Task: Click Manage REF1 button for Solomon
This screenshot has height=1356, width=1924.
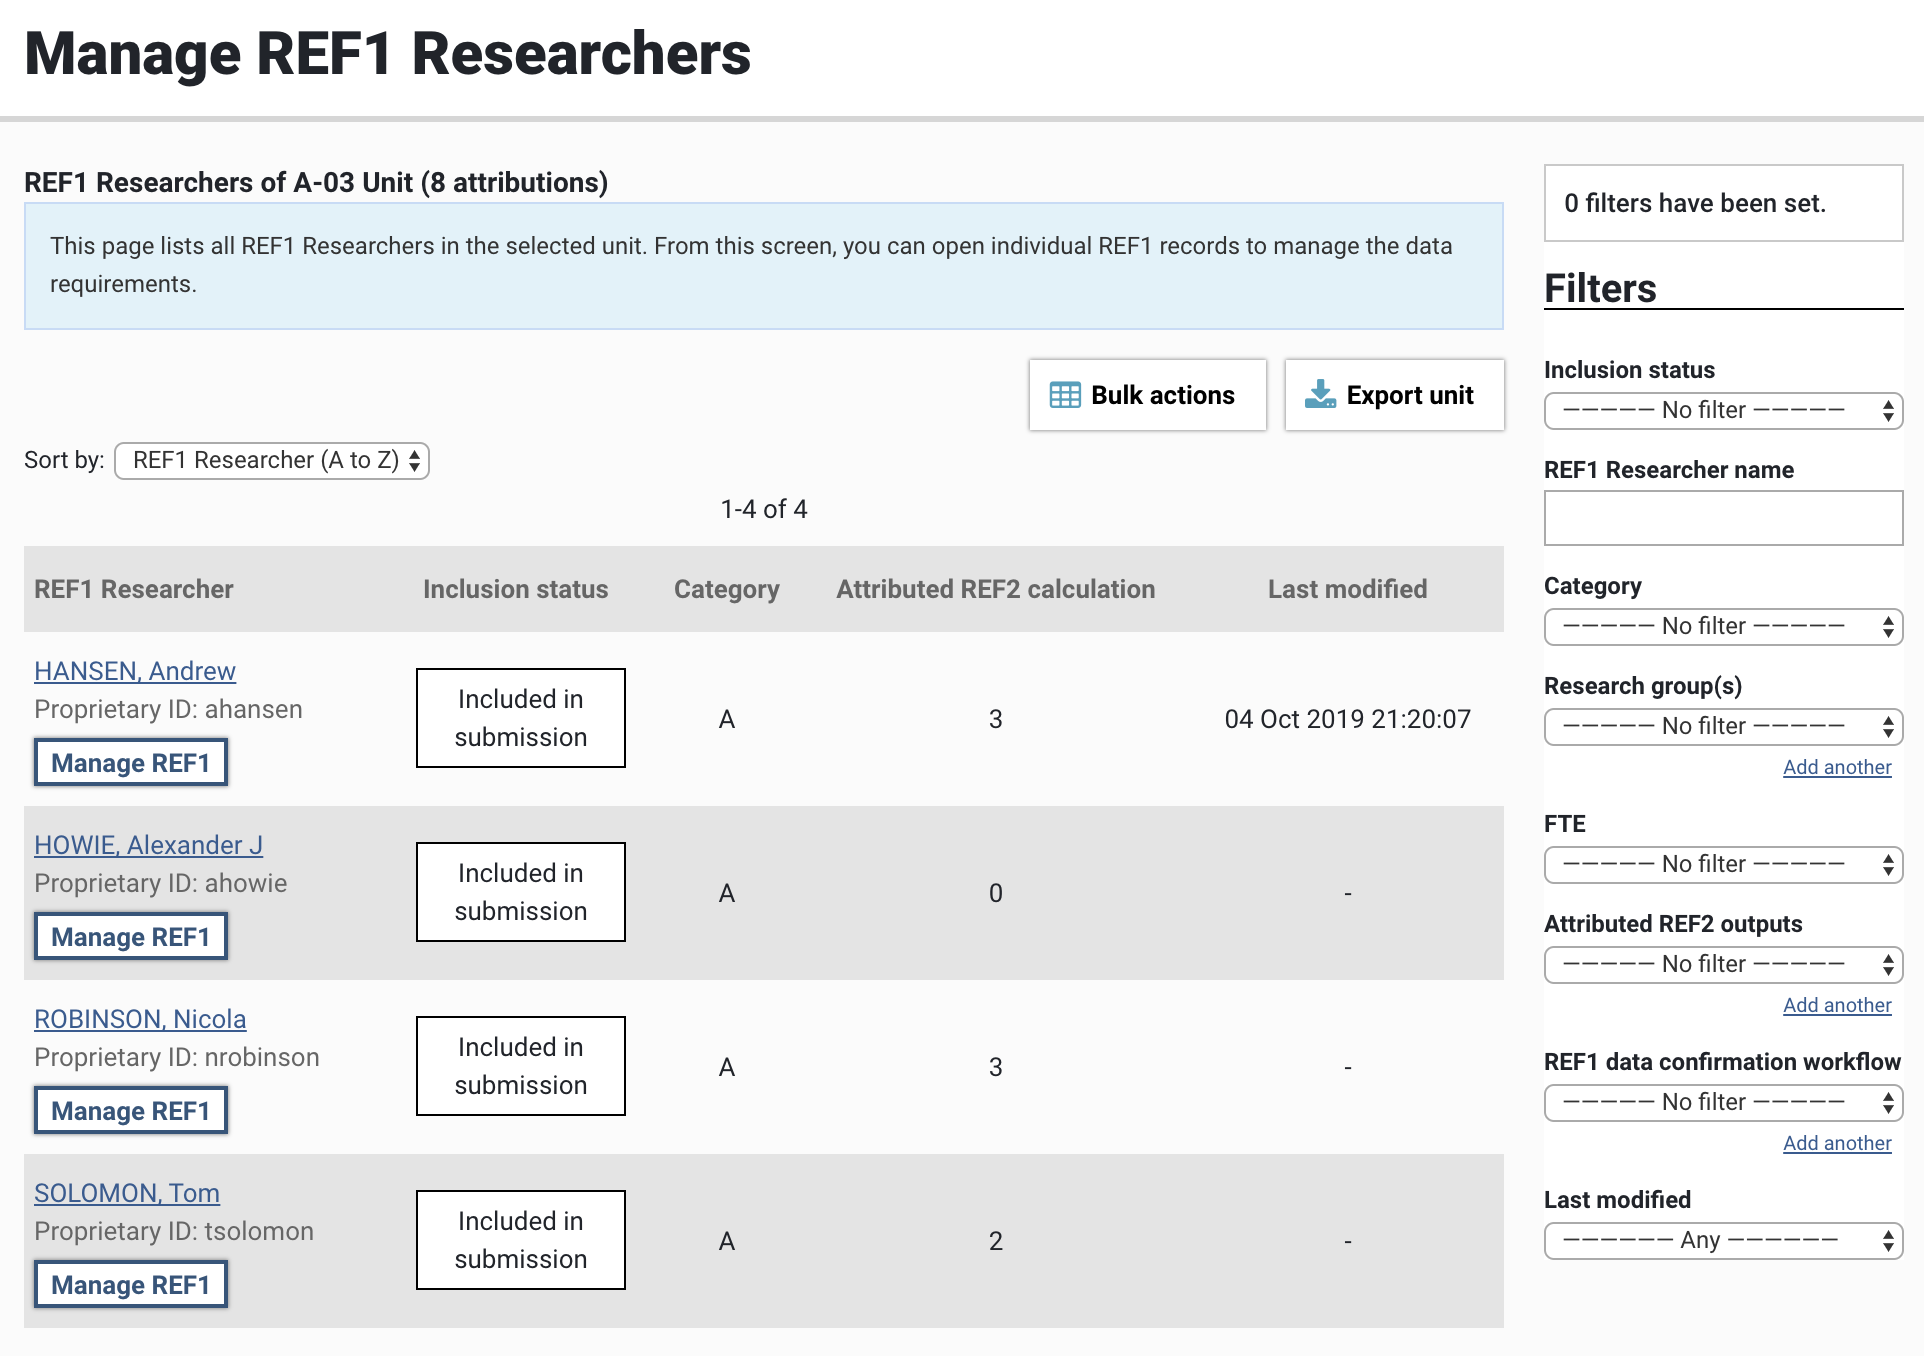Action: tap(131, 1285)
